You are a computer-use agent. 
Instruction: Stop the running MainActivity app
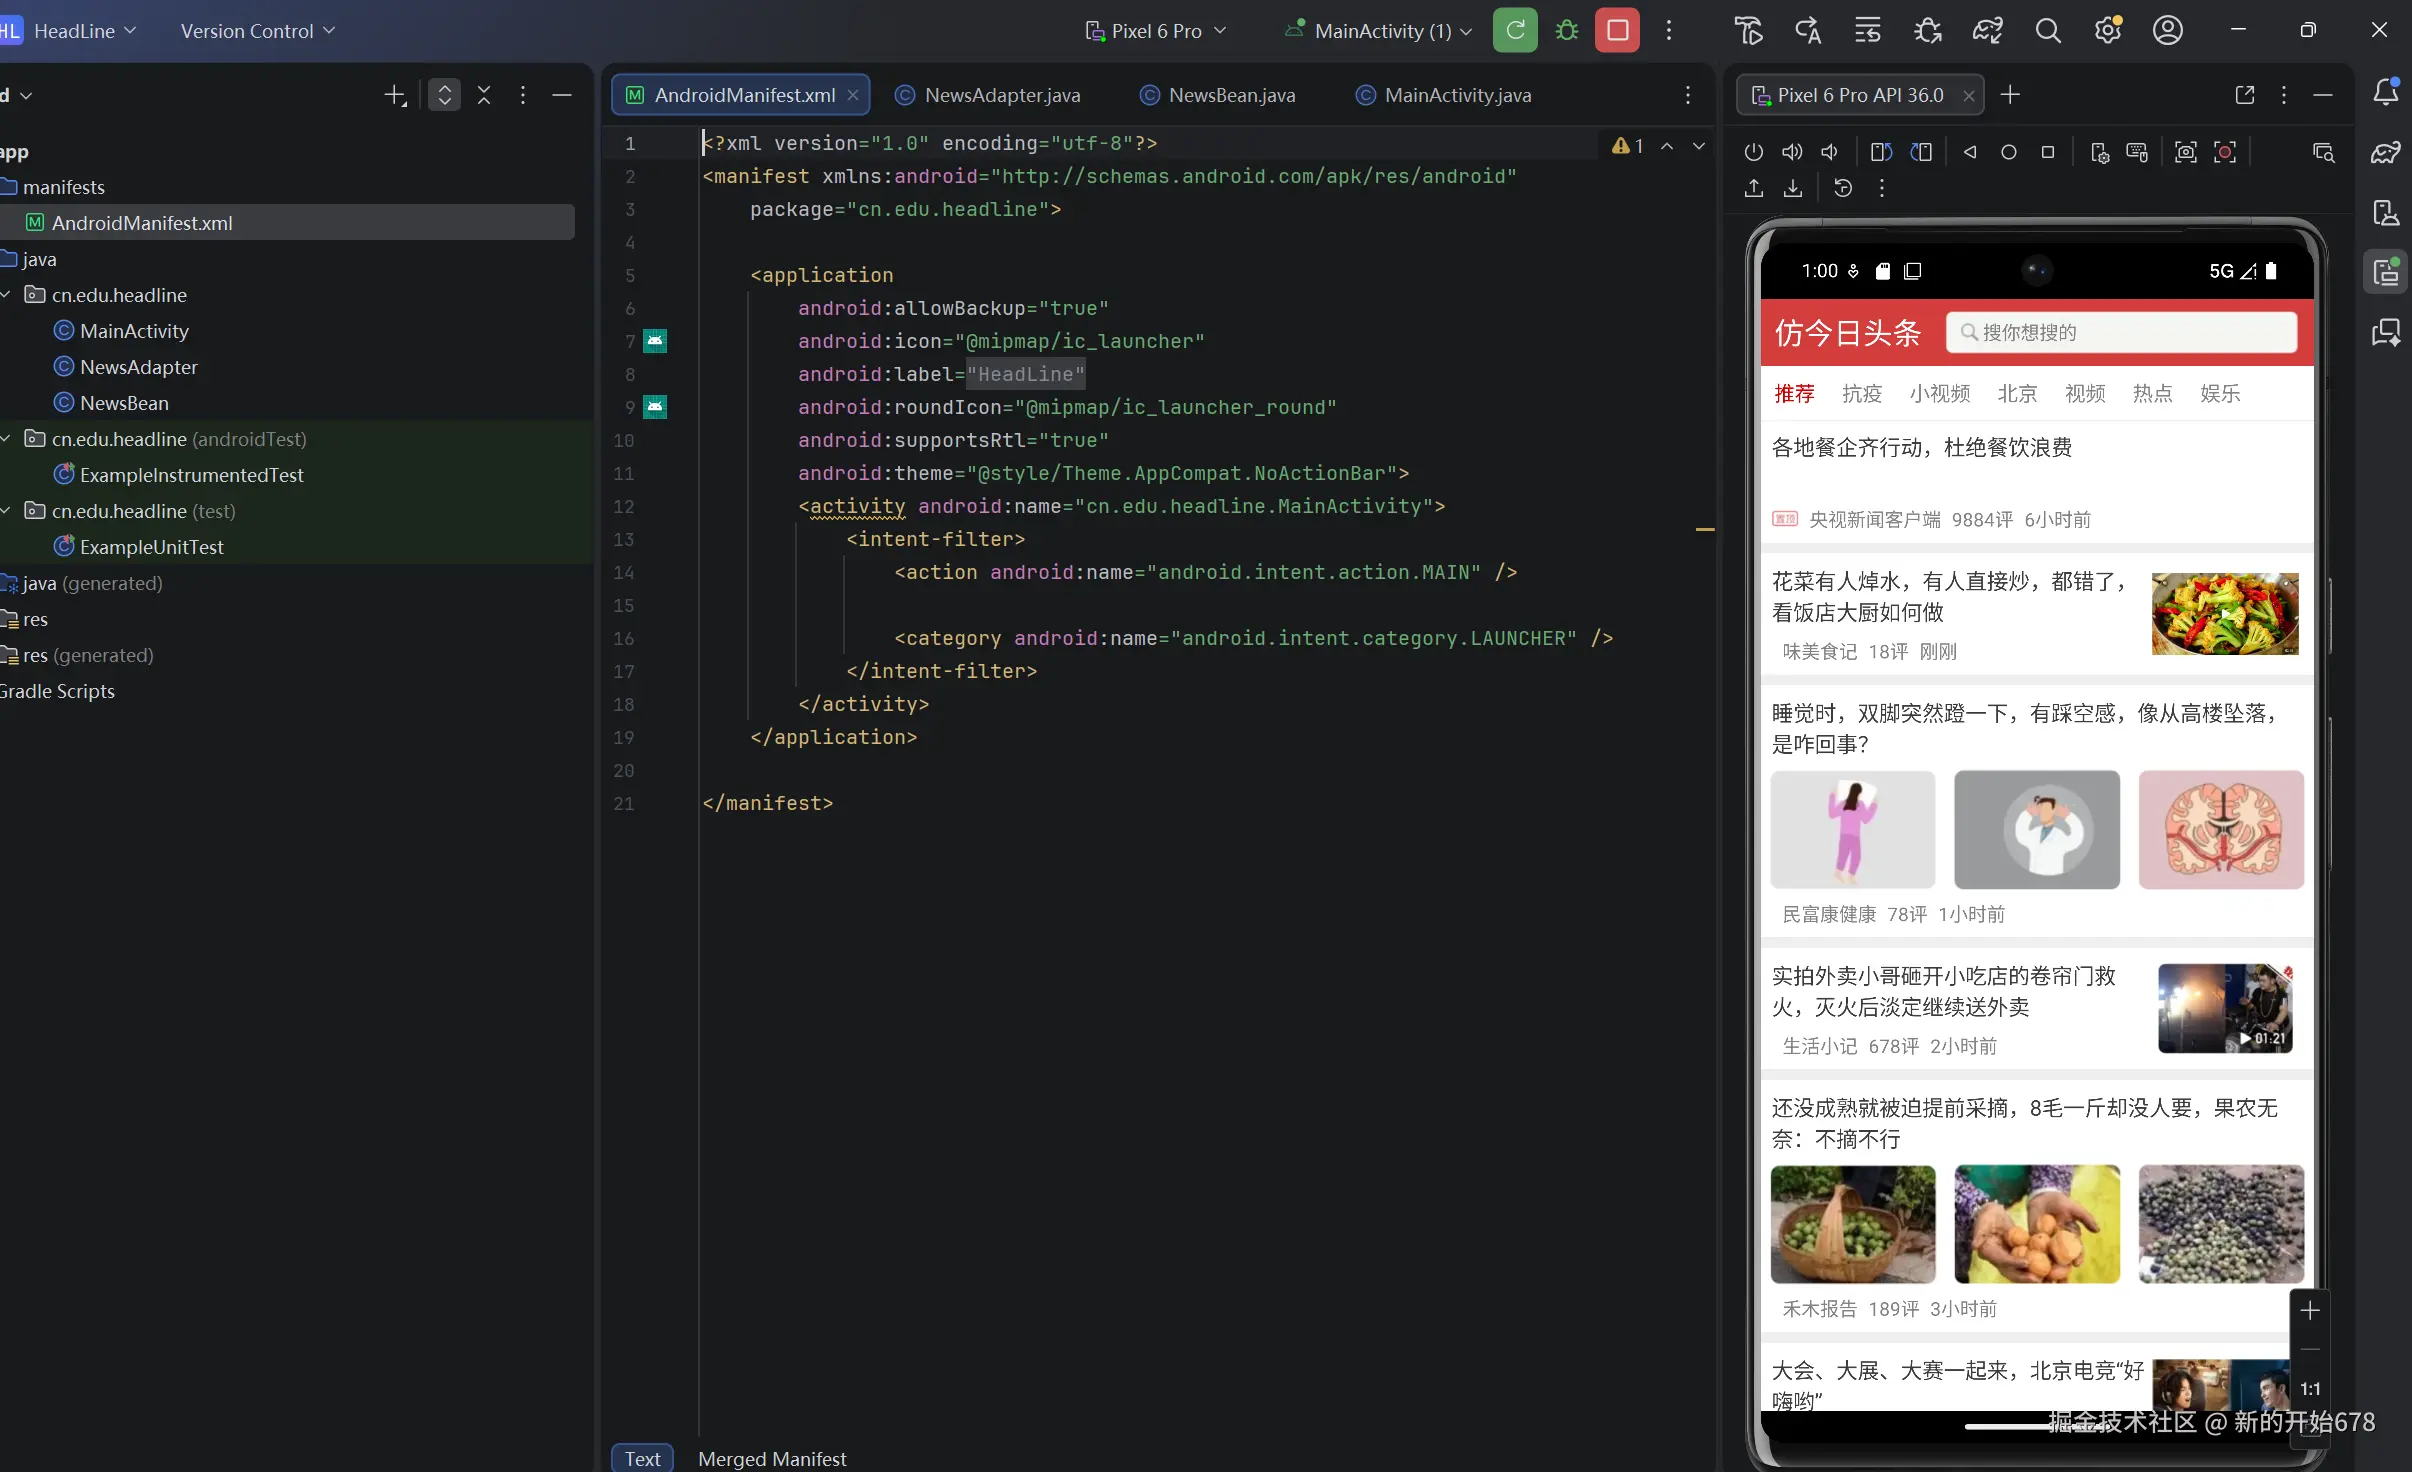pyautogui.click(x=1617, y=30)
